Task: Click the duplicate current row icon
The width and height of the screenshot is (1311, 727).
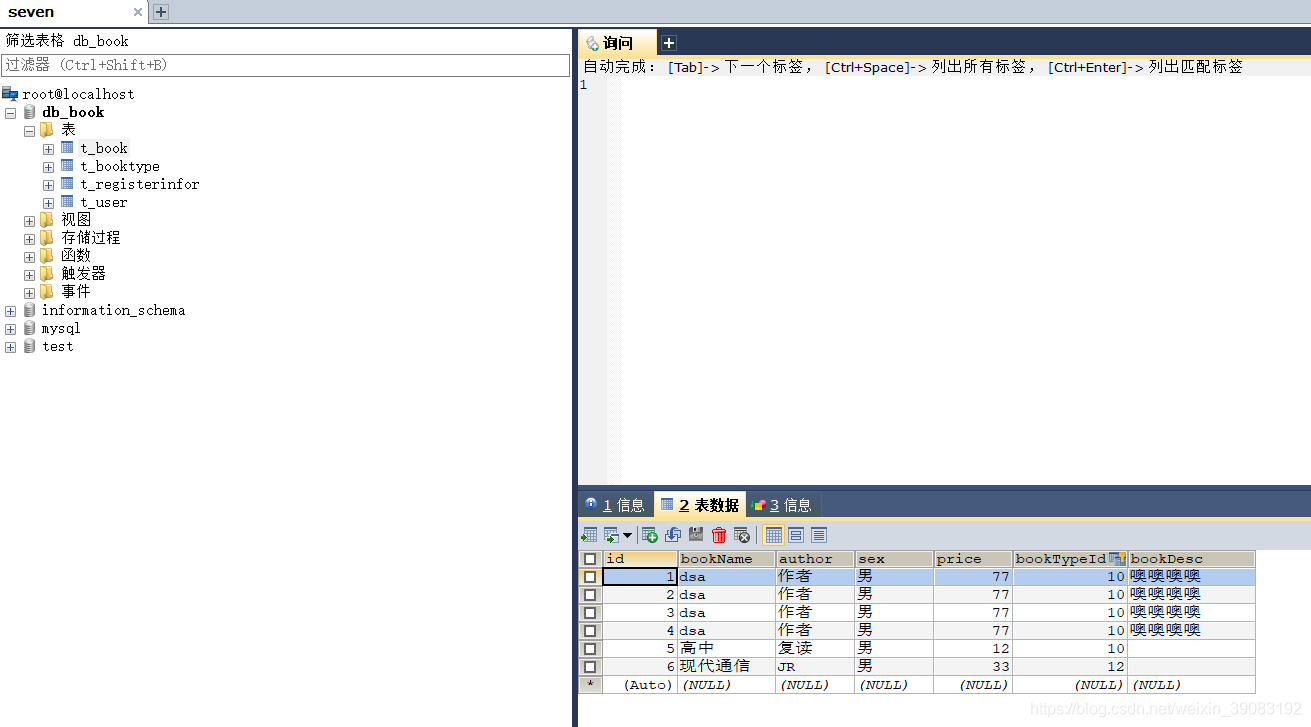Action: (x=673, y=535)
